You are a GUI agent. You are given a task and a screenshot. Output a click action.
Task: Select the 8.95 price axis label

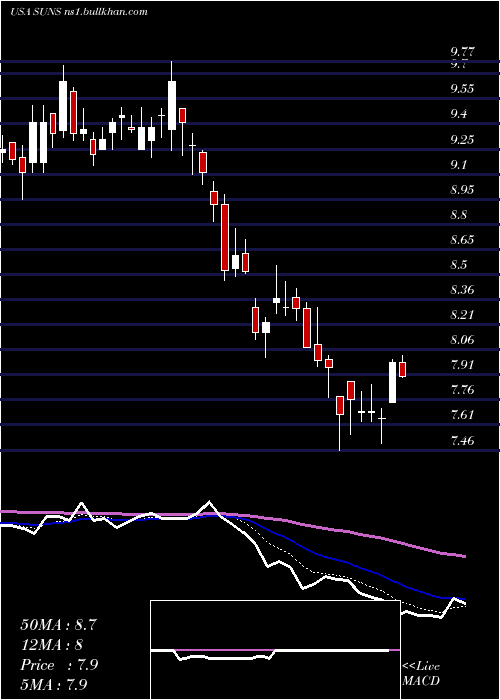point(462,190)
